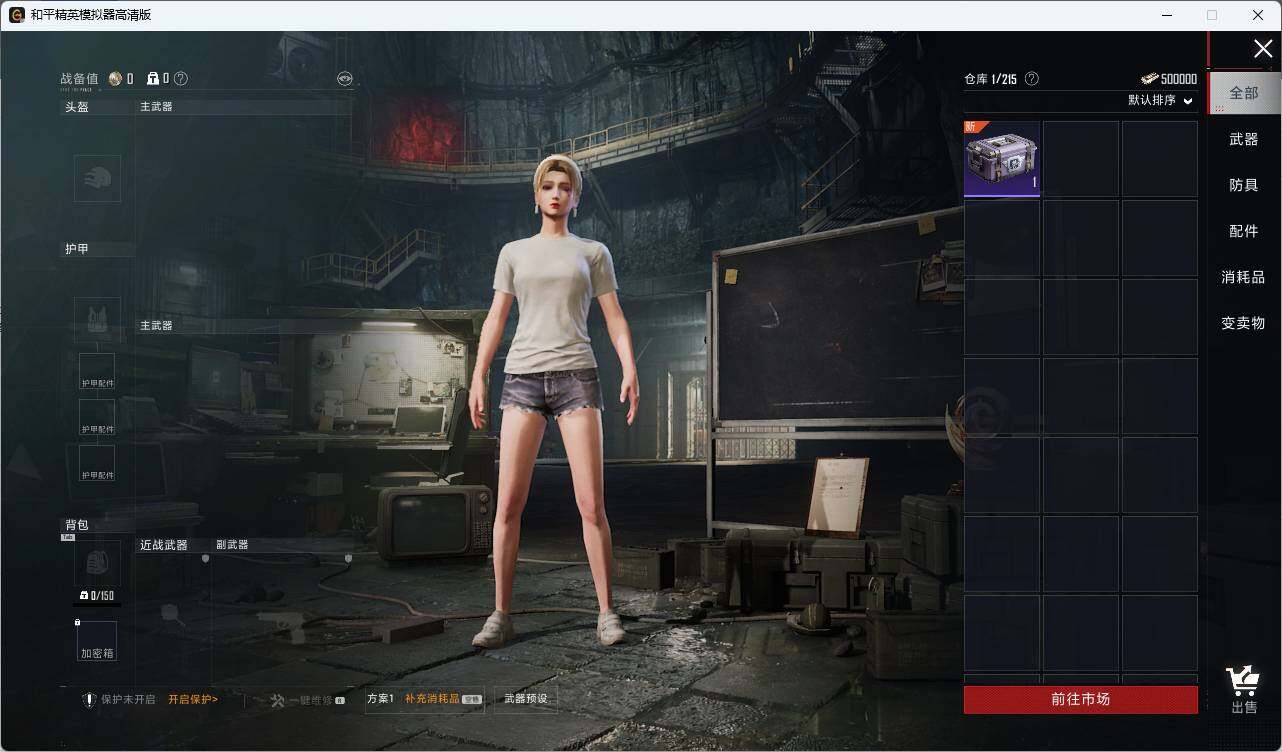This screenshot has width=1282, height=752.
Task: Switch to the 防具 category tab
Action: click(1243, 186)
